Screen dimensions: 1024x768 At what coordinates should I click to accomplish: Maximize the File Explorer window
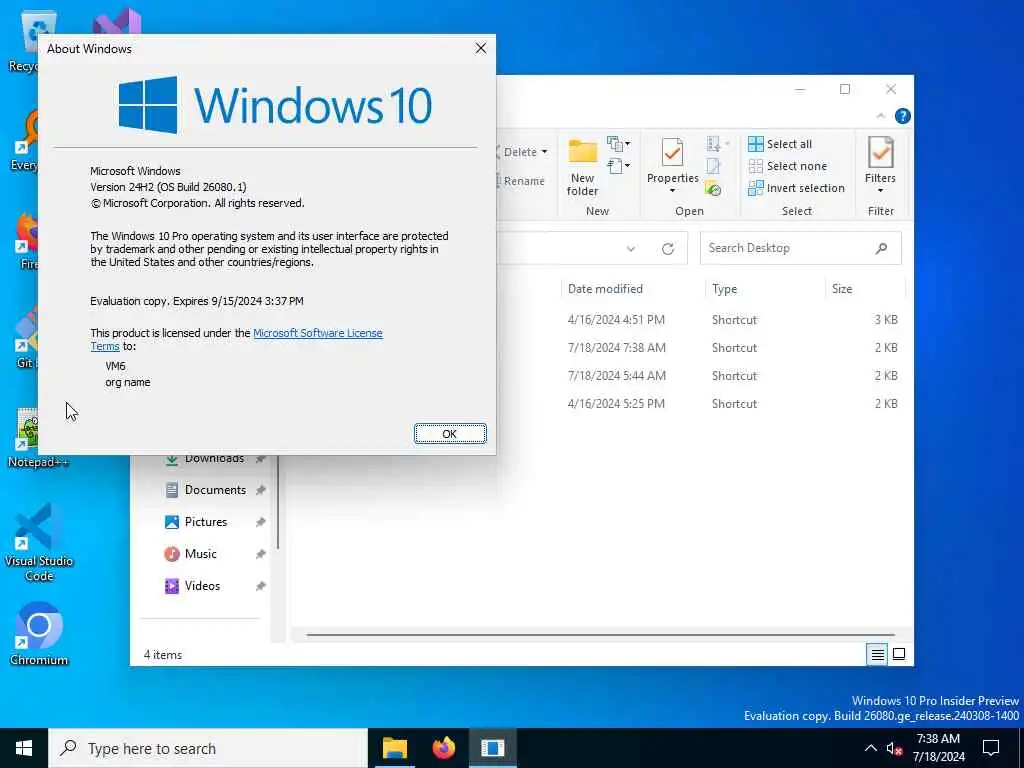tap(845, 89)
